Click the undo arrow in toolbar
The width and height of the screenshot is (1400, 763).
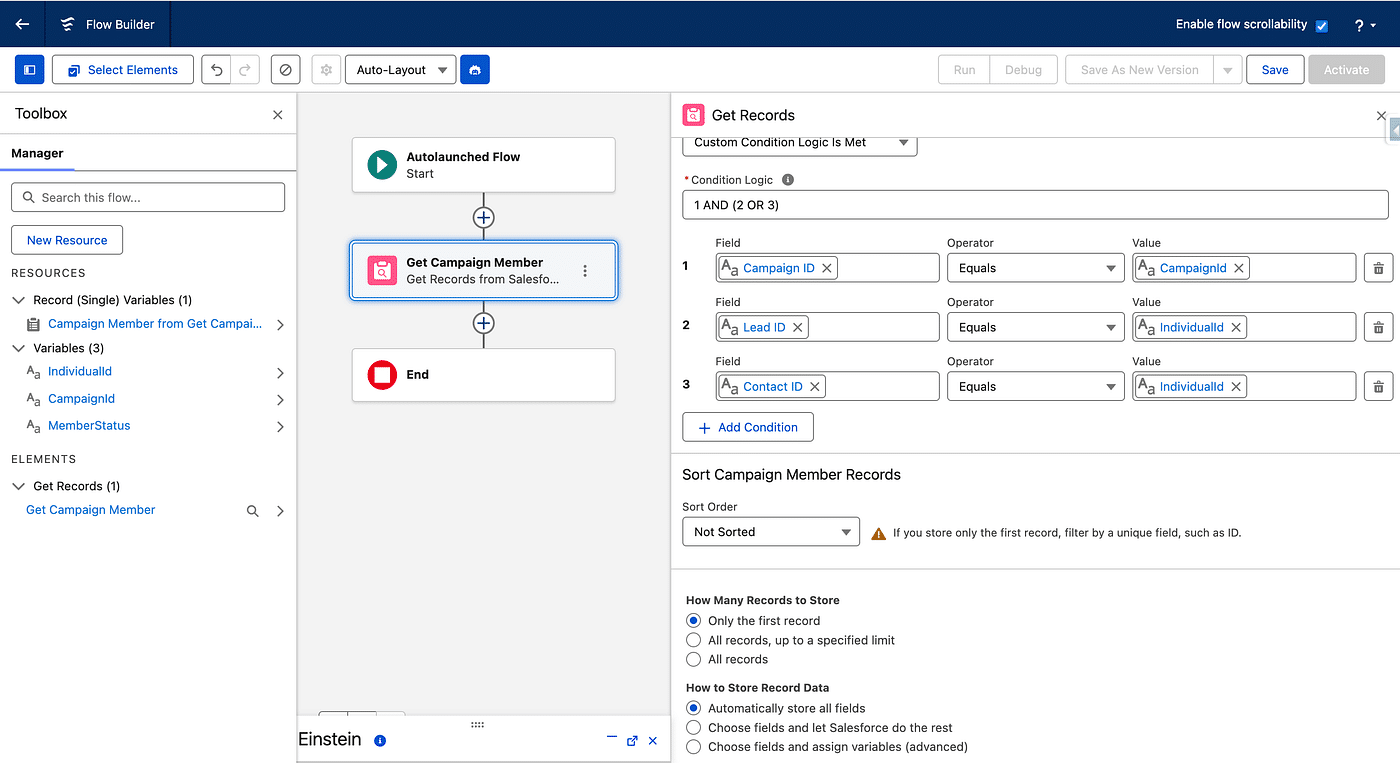(217, 70)
